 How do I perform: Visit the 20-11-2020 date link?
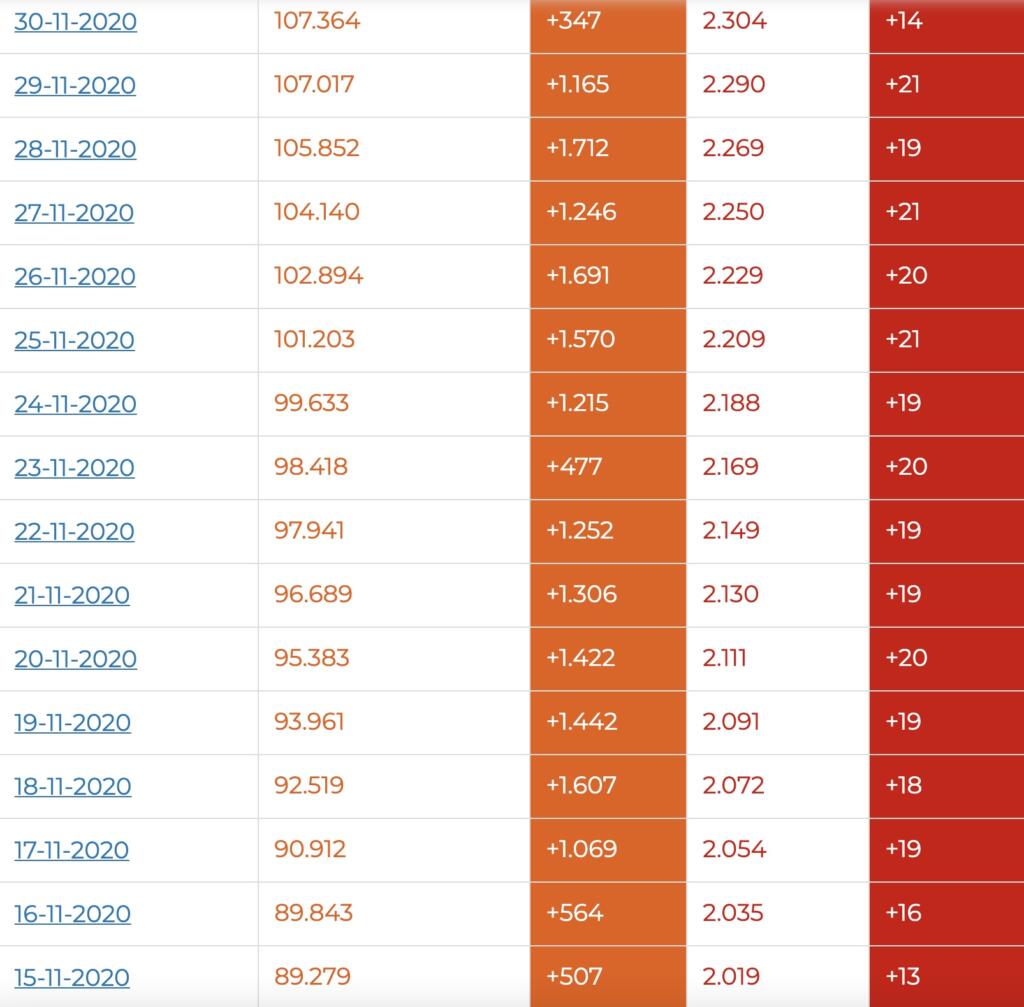coord(75,659)
